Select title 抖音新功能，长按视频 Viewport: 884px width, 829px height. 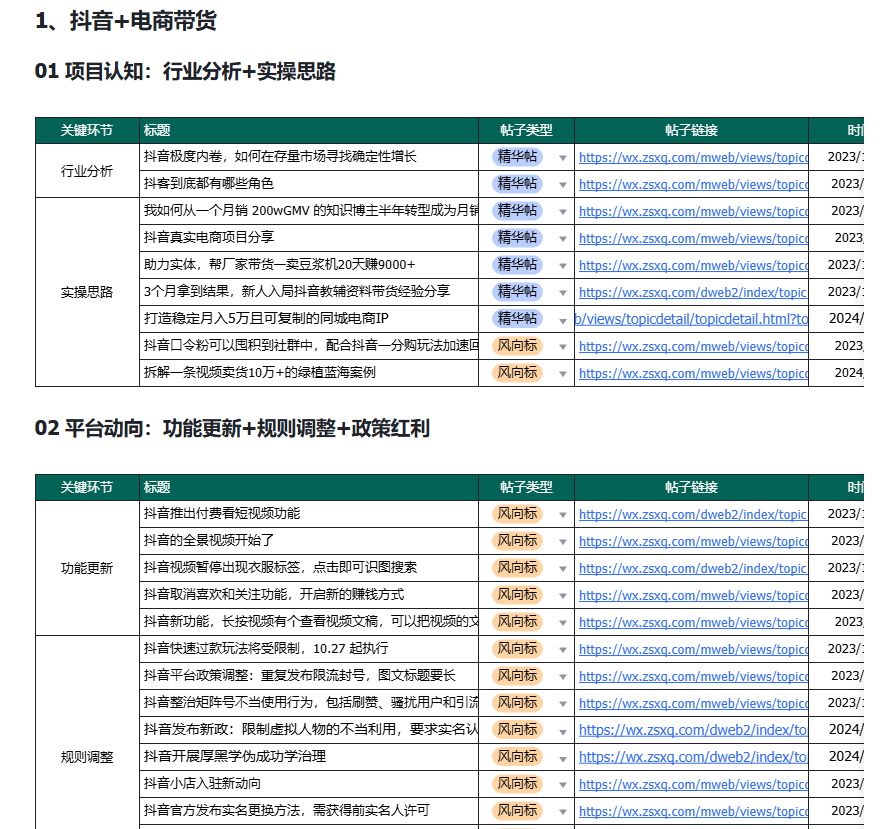311,621
